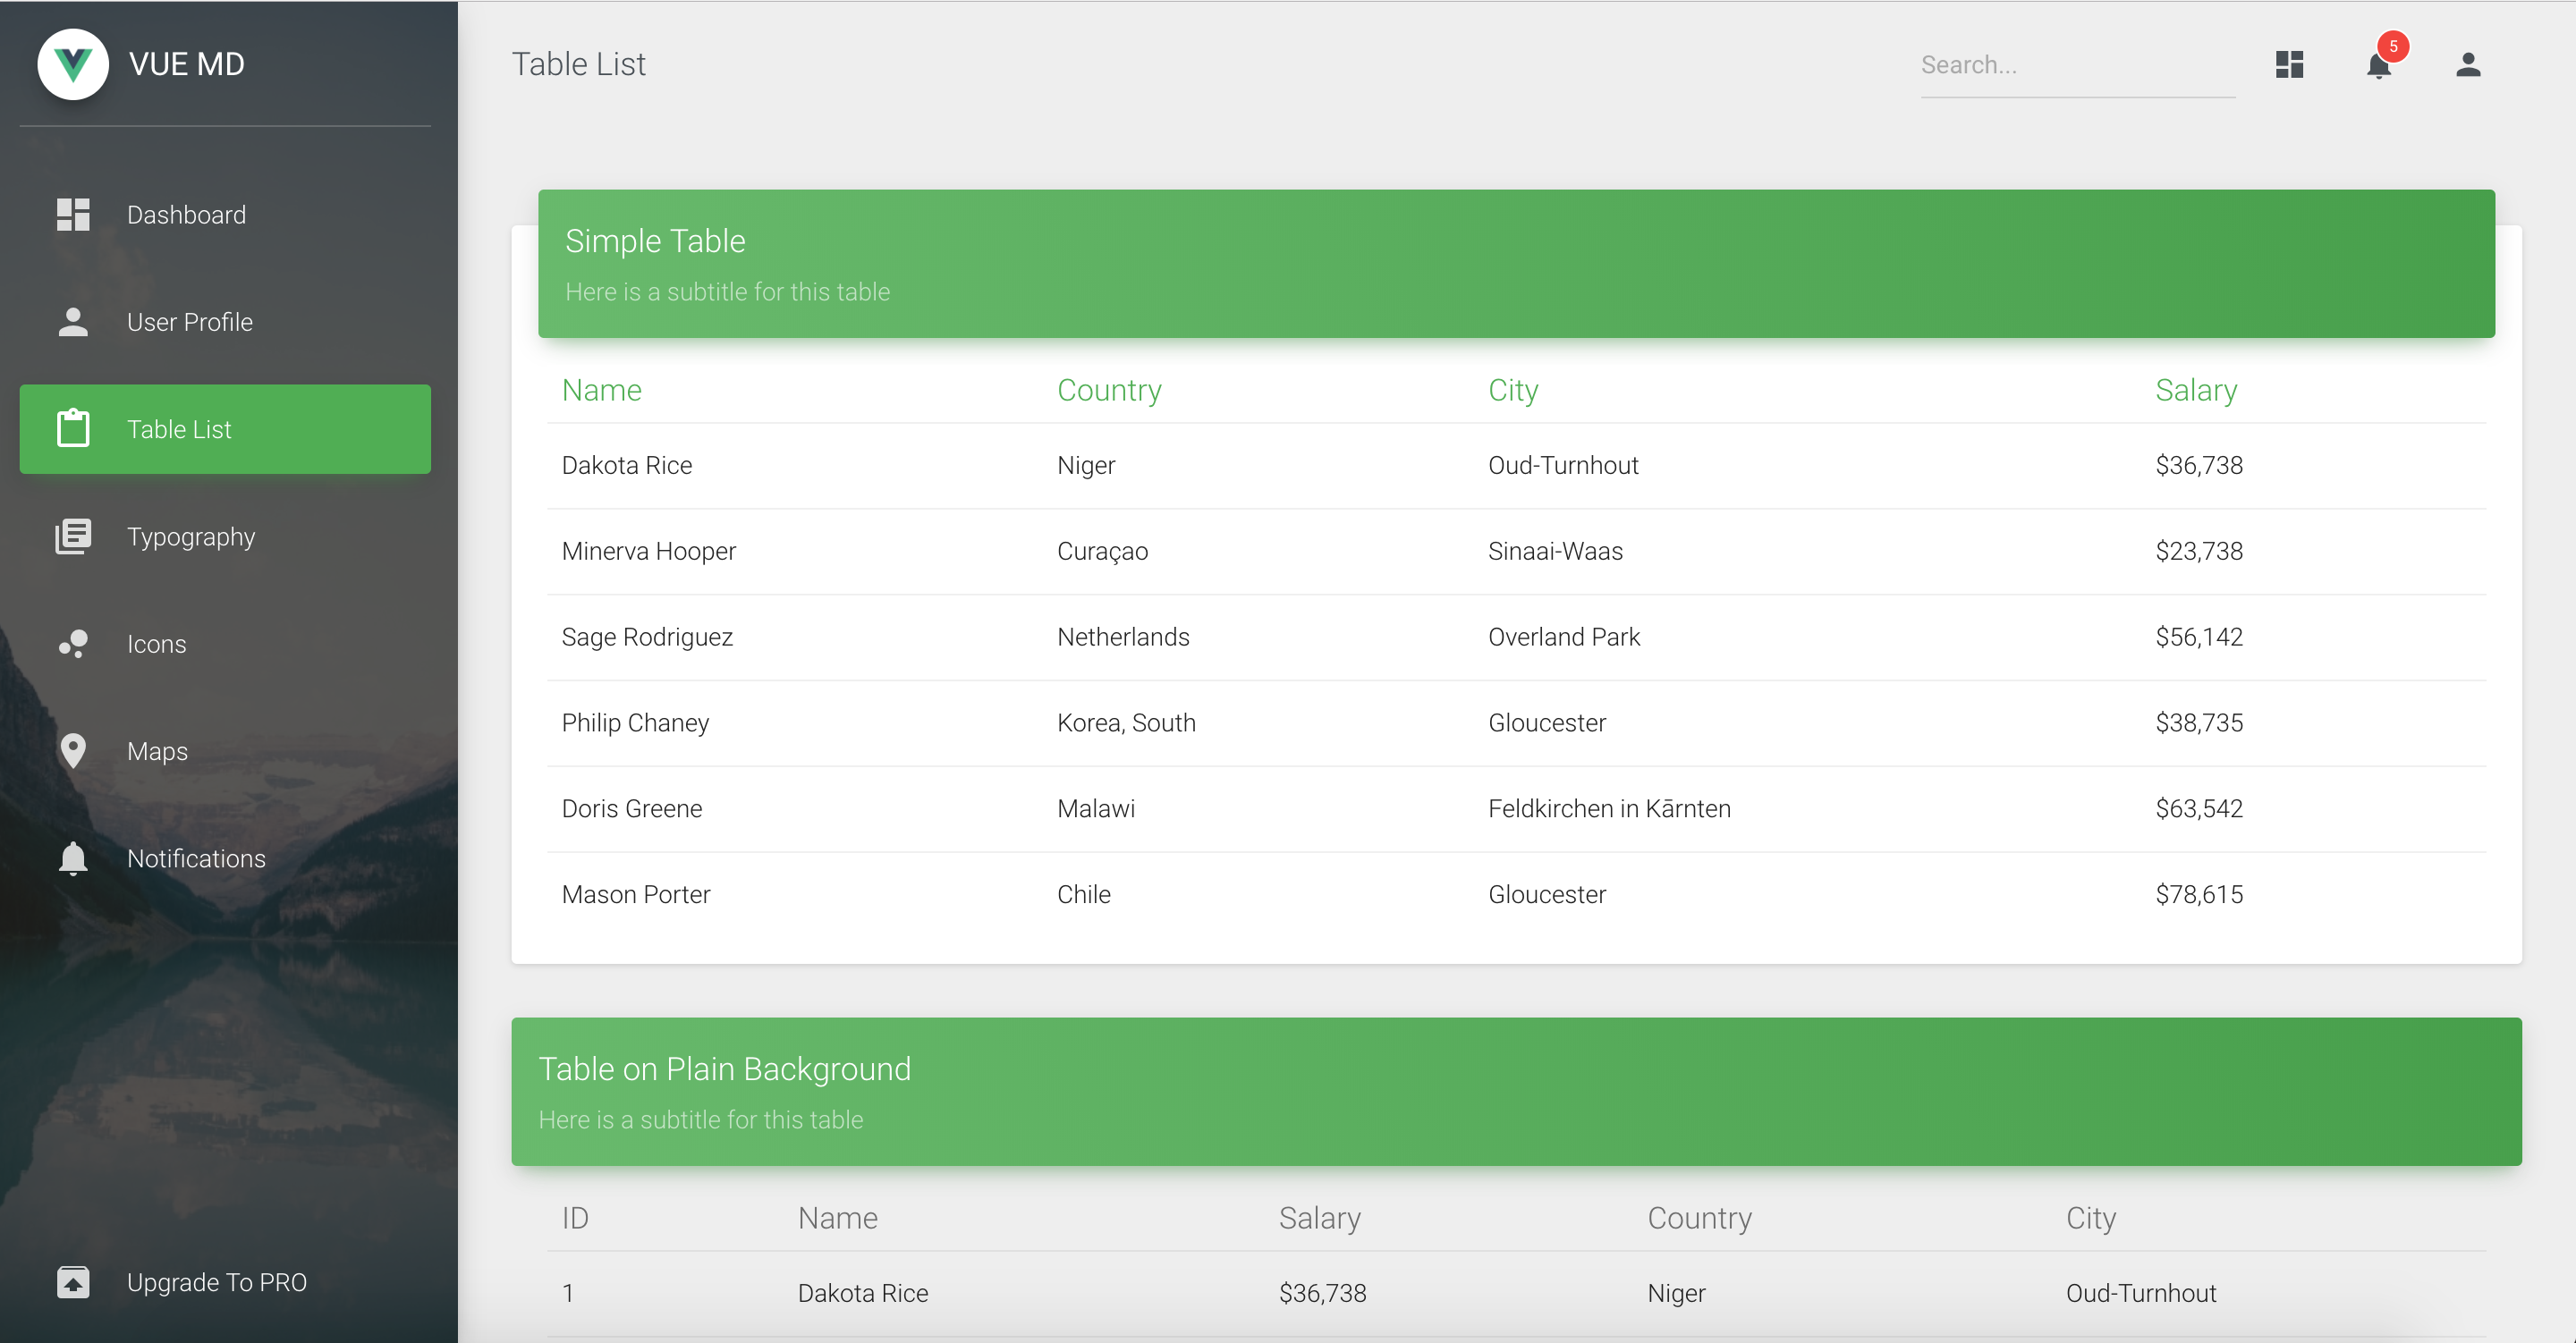Click the Upgrade To PRO icon
2576x1343 pixels.
(73, 1282)
